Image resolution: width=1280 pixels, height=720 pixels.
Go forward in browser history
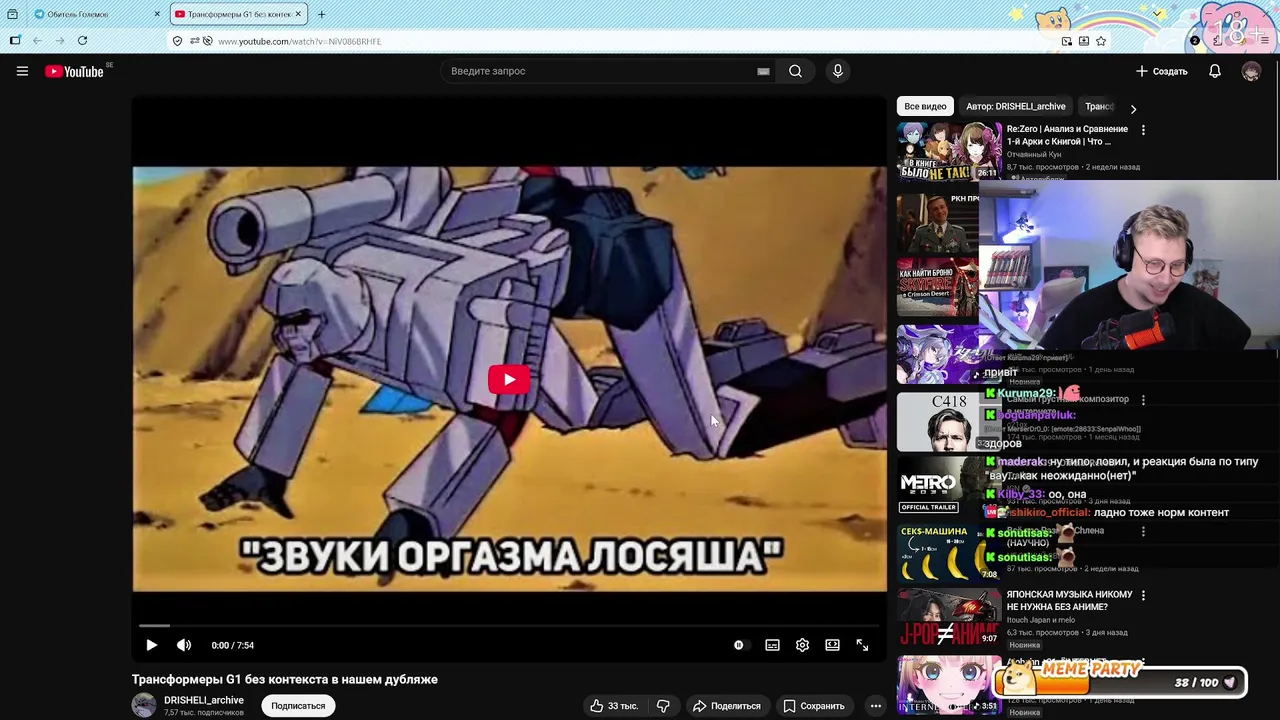[x=60, y=41]
